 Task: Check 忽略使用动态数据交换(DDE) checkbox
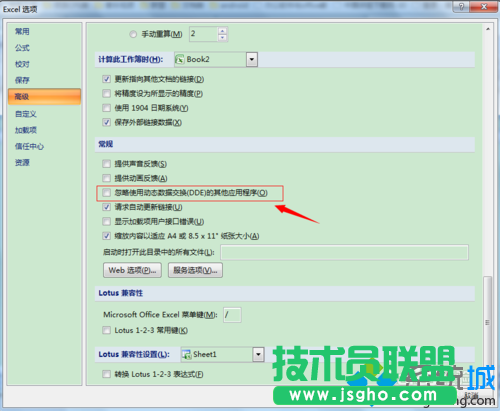(x=106, y=193)
